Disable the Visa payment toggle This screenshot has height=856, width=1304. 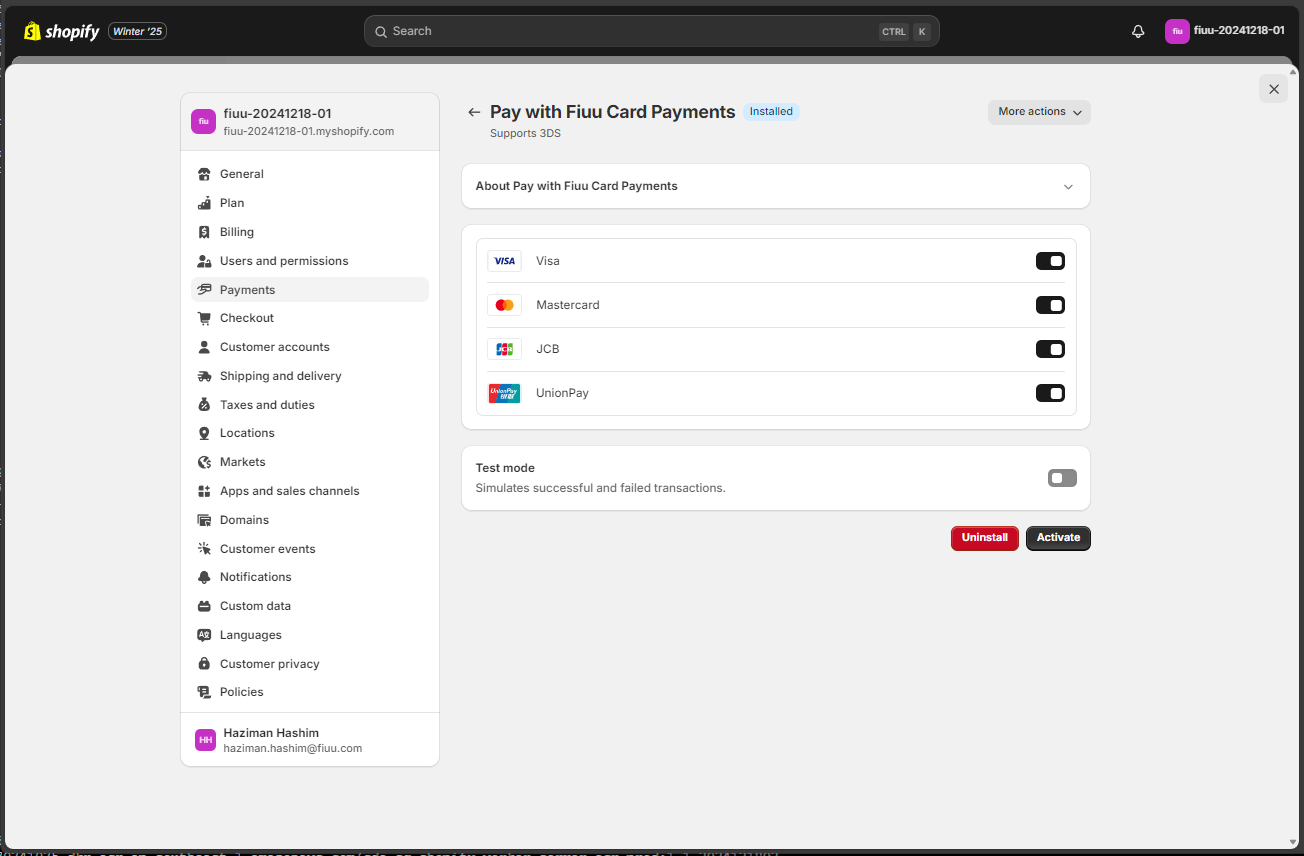click(x=1050, y=261)
